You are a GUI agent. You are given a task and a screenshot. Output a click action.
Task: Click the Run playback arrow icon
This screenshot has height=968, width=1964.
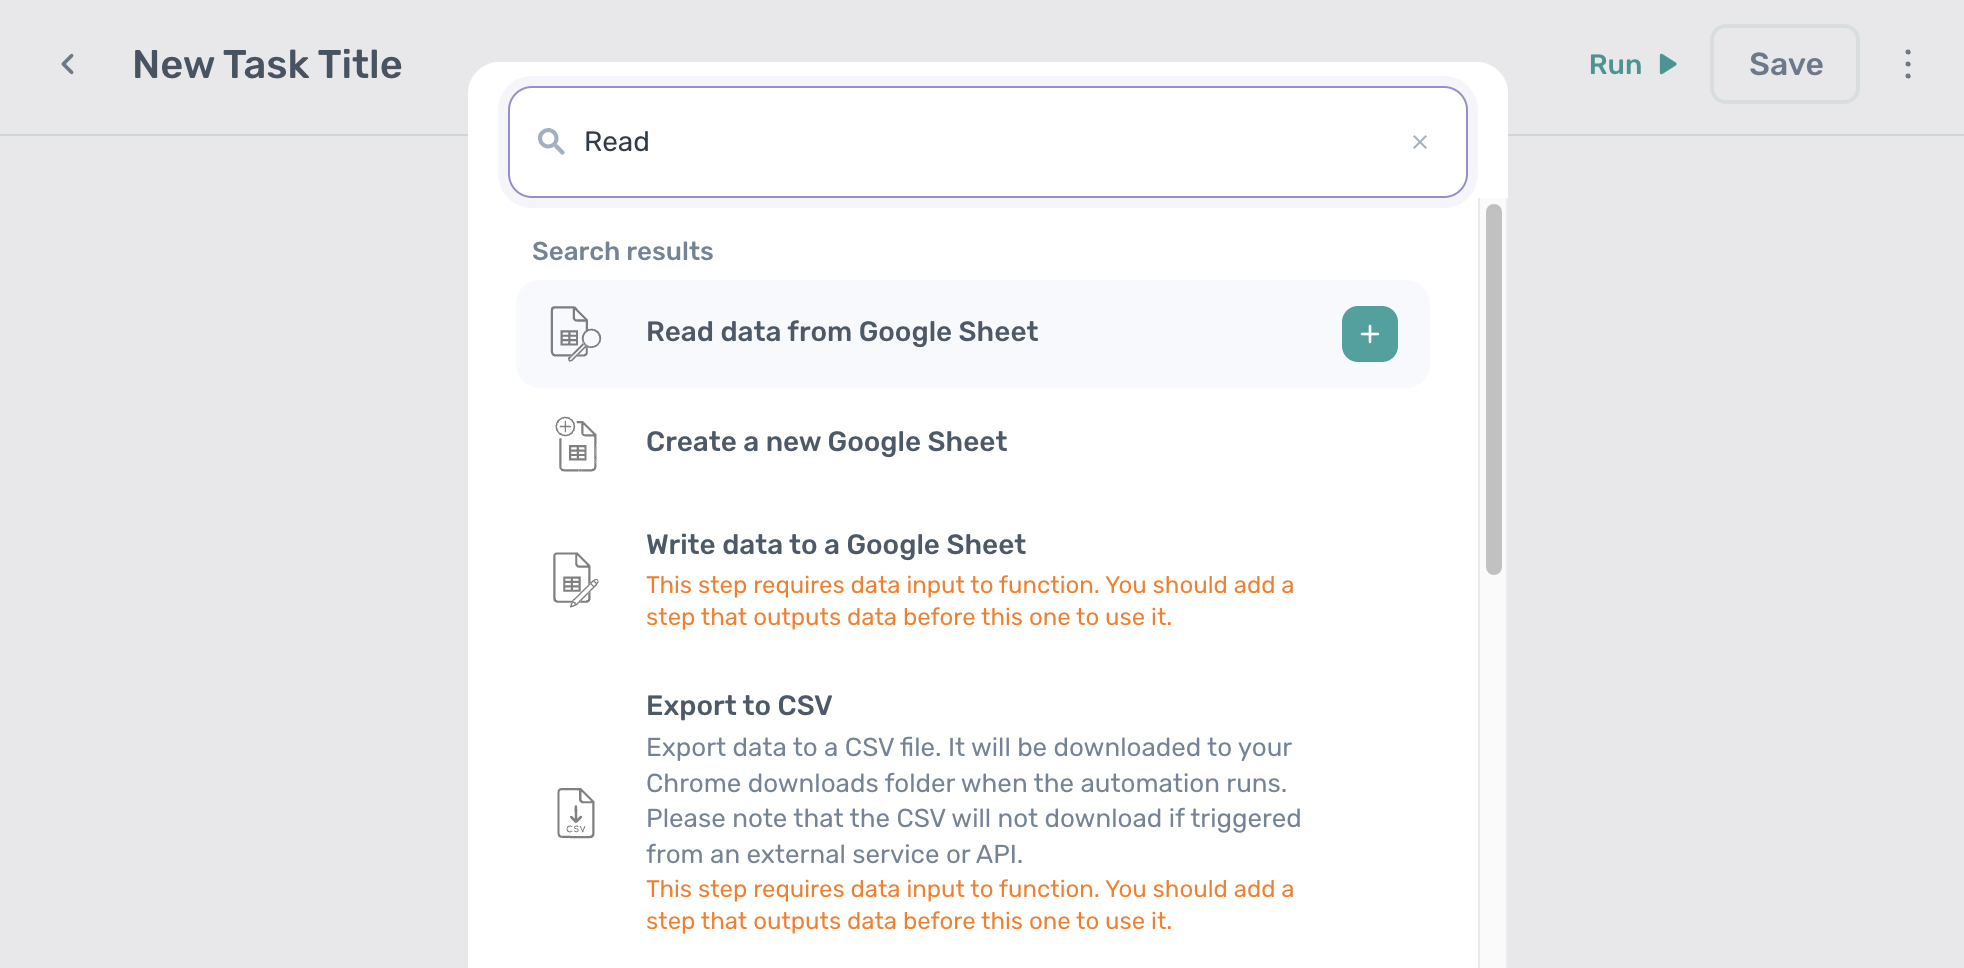[x=1668, y=64]
